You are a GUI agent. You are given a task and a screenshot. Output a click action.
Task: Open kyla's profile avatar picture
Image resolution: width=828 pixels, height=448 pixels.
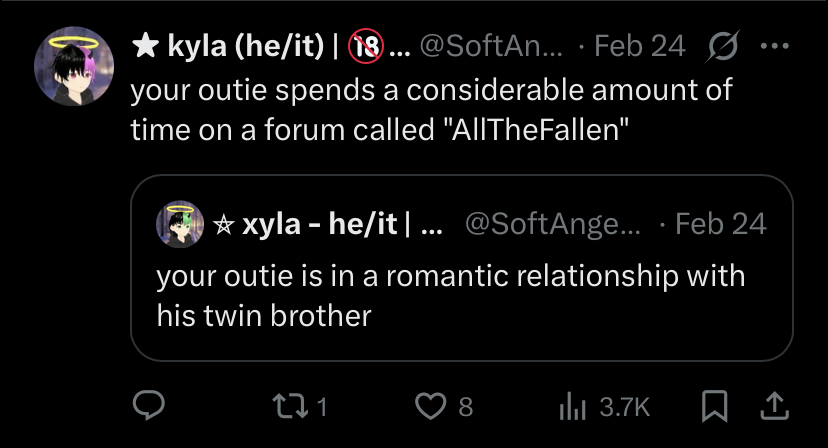point(71,68)
